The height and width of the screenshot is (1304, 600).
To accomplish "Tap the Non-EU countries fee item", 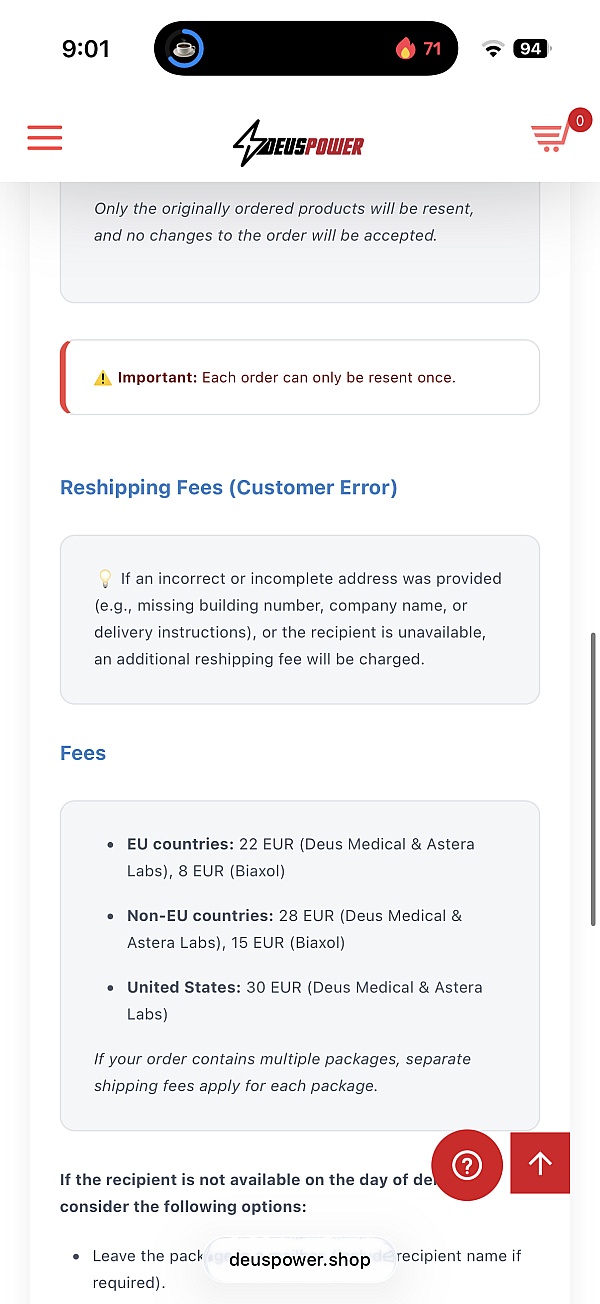I will (x=295, y=929).
